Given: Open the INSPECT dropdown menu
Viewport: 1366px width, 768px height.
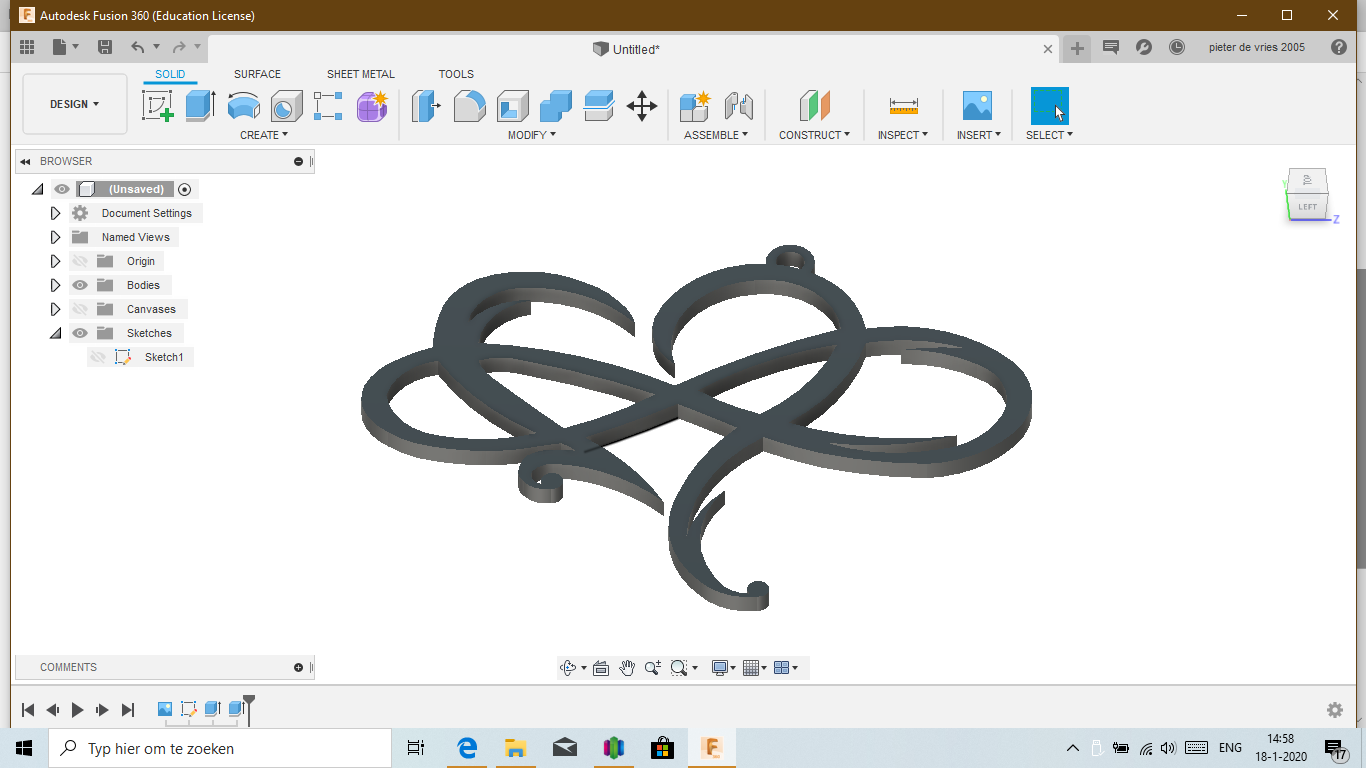Looking at the screenshot, I should coord(903,135).
